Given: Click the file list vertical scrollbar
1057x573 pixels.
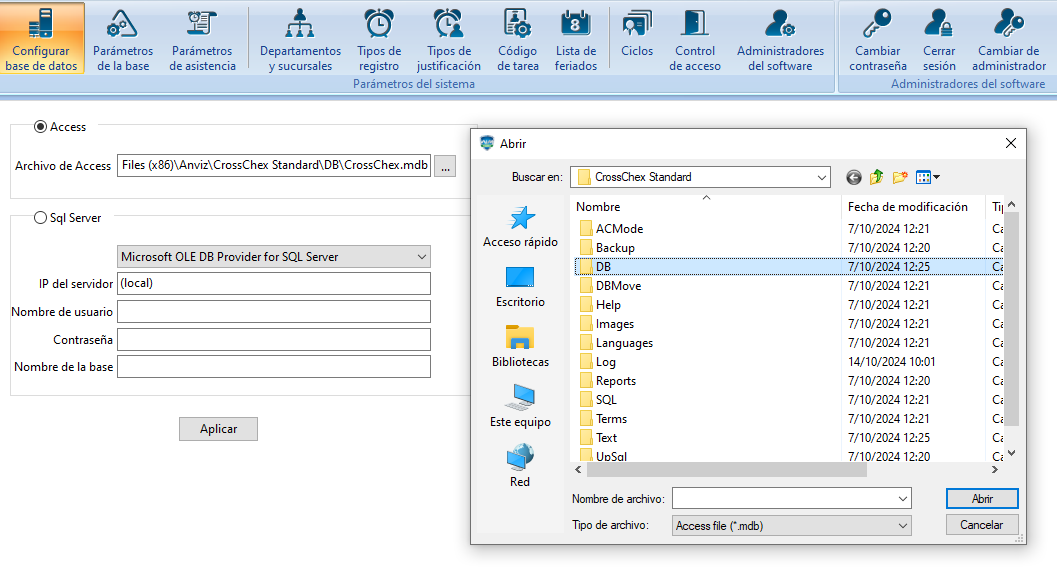Looking at the screenshot, I should pyautogui.click(x=1010, y=319).
